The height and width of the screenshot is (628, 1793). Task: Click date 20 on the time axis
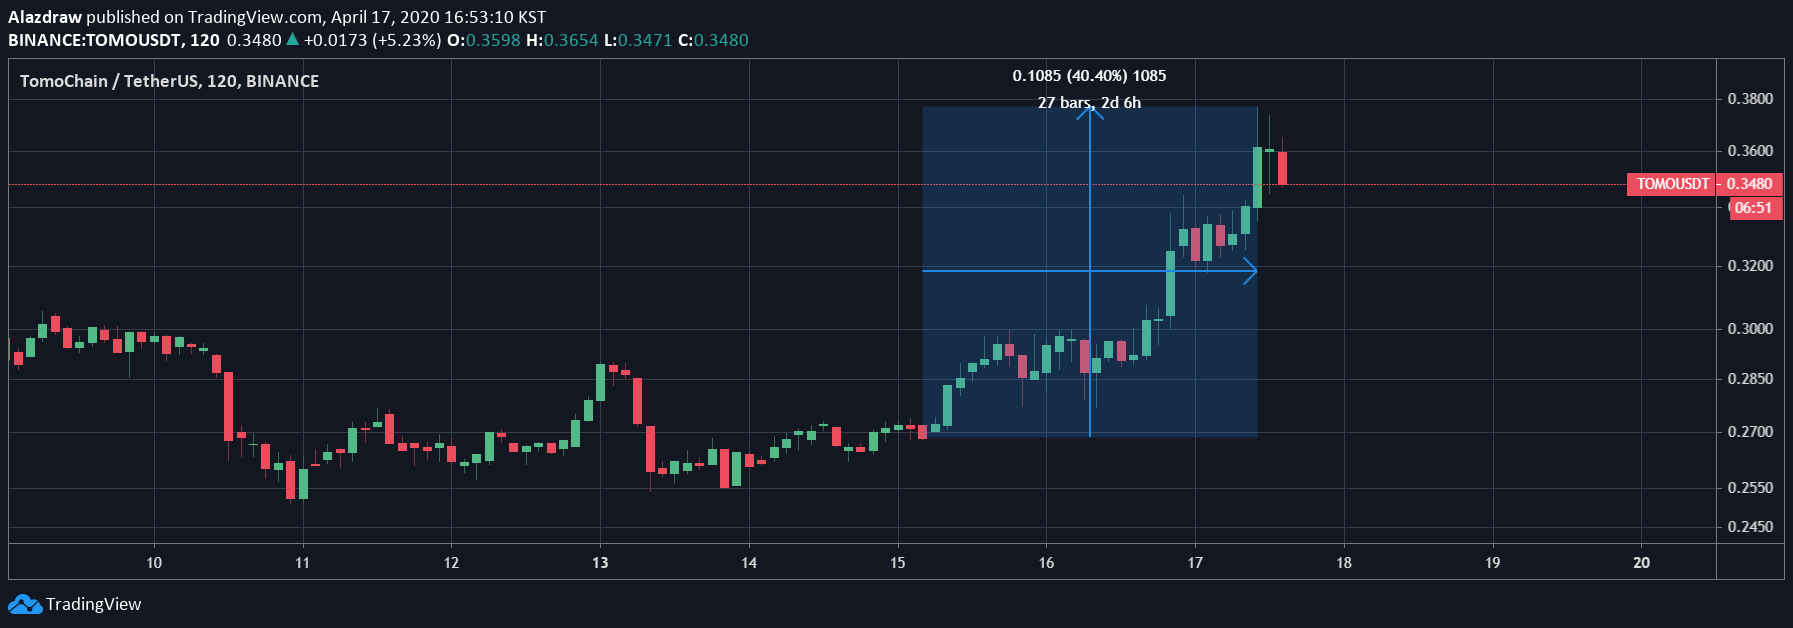pos(1641,563)
